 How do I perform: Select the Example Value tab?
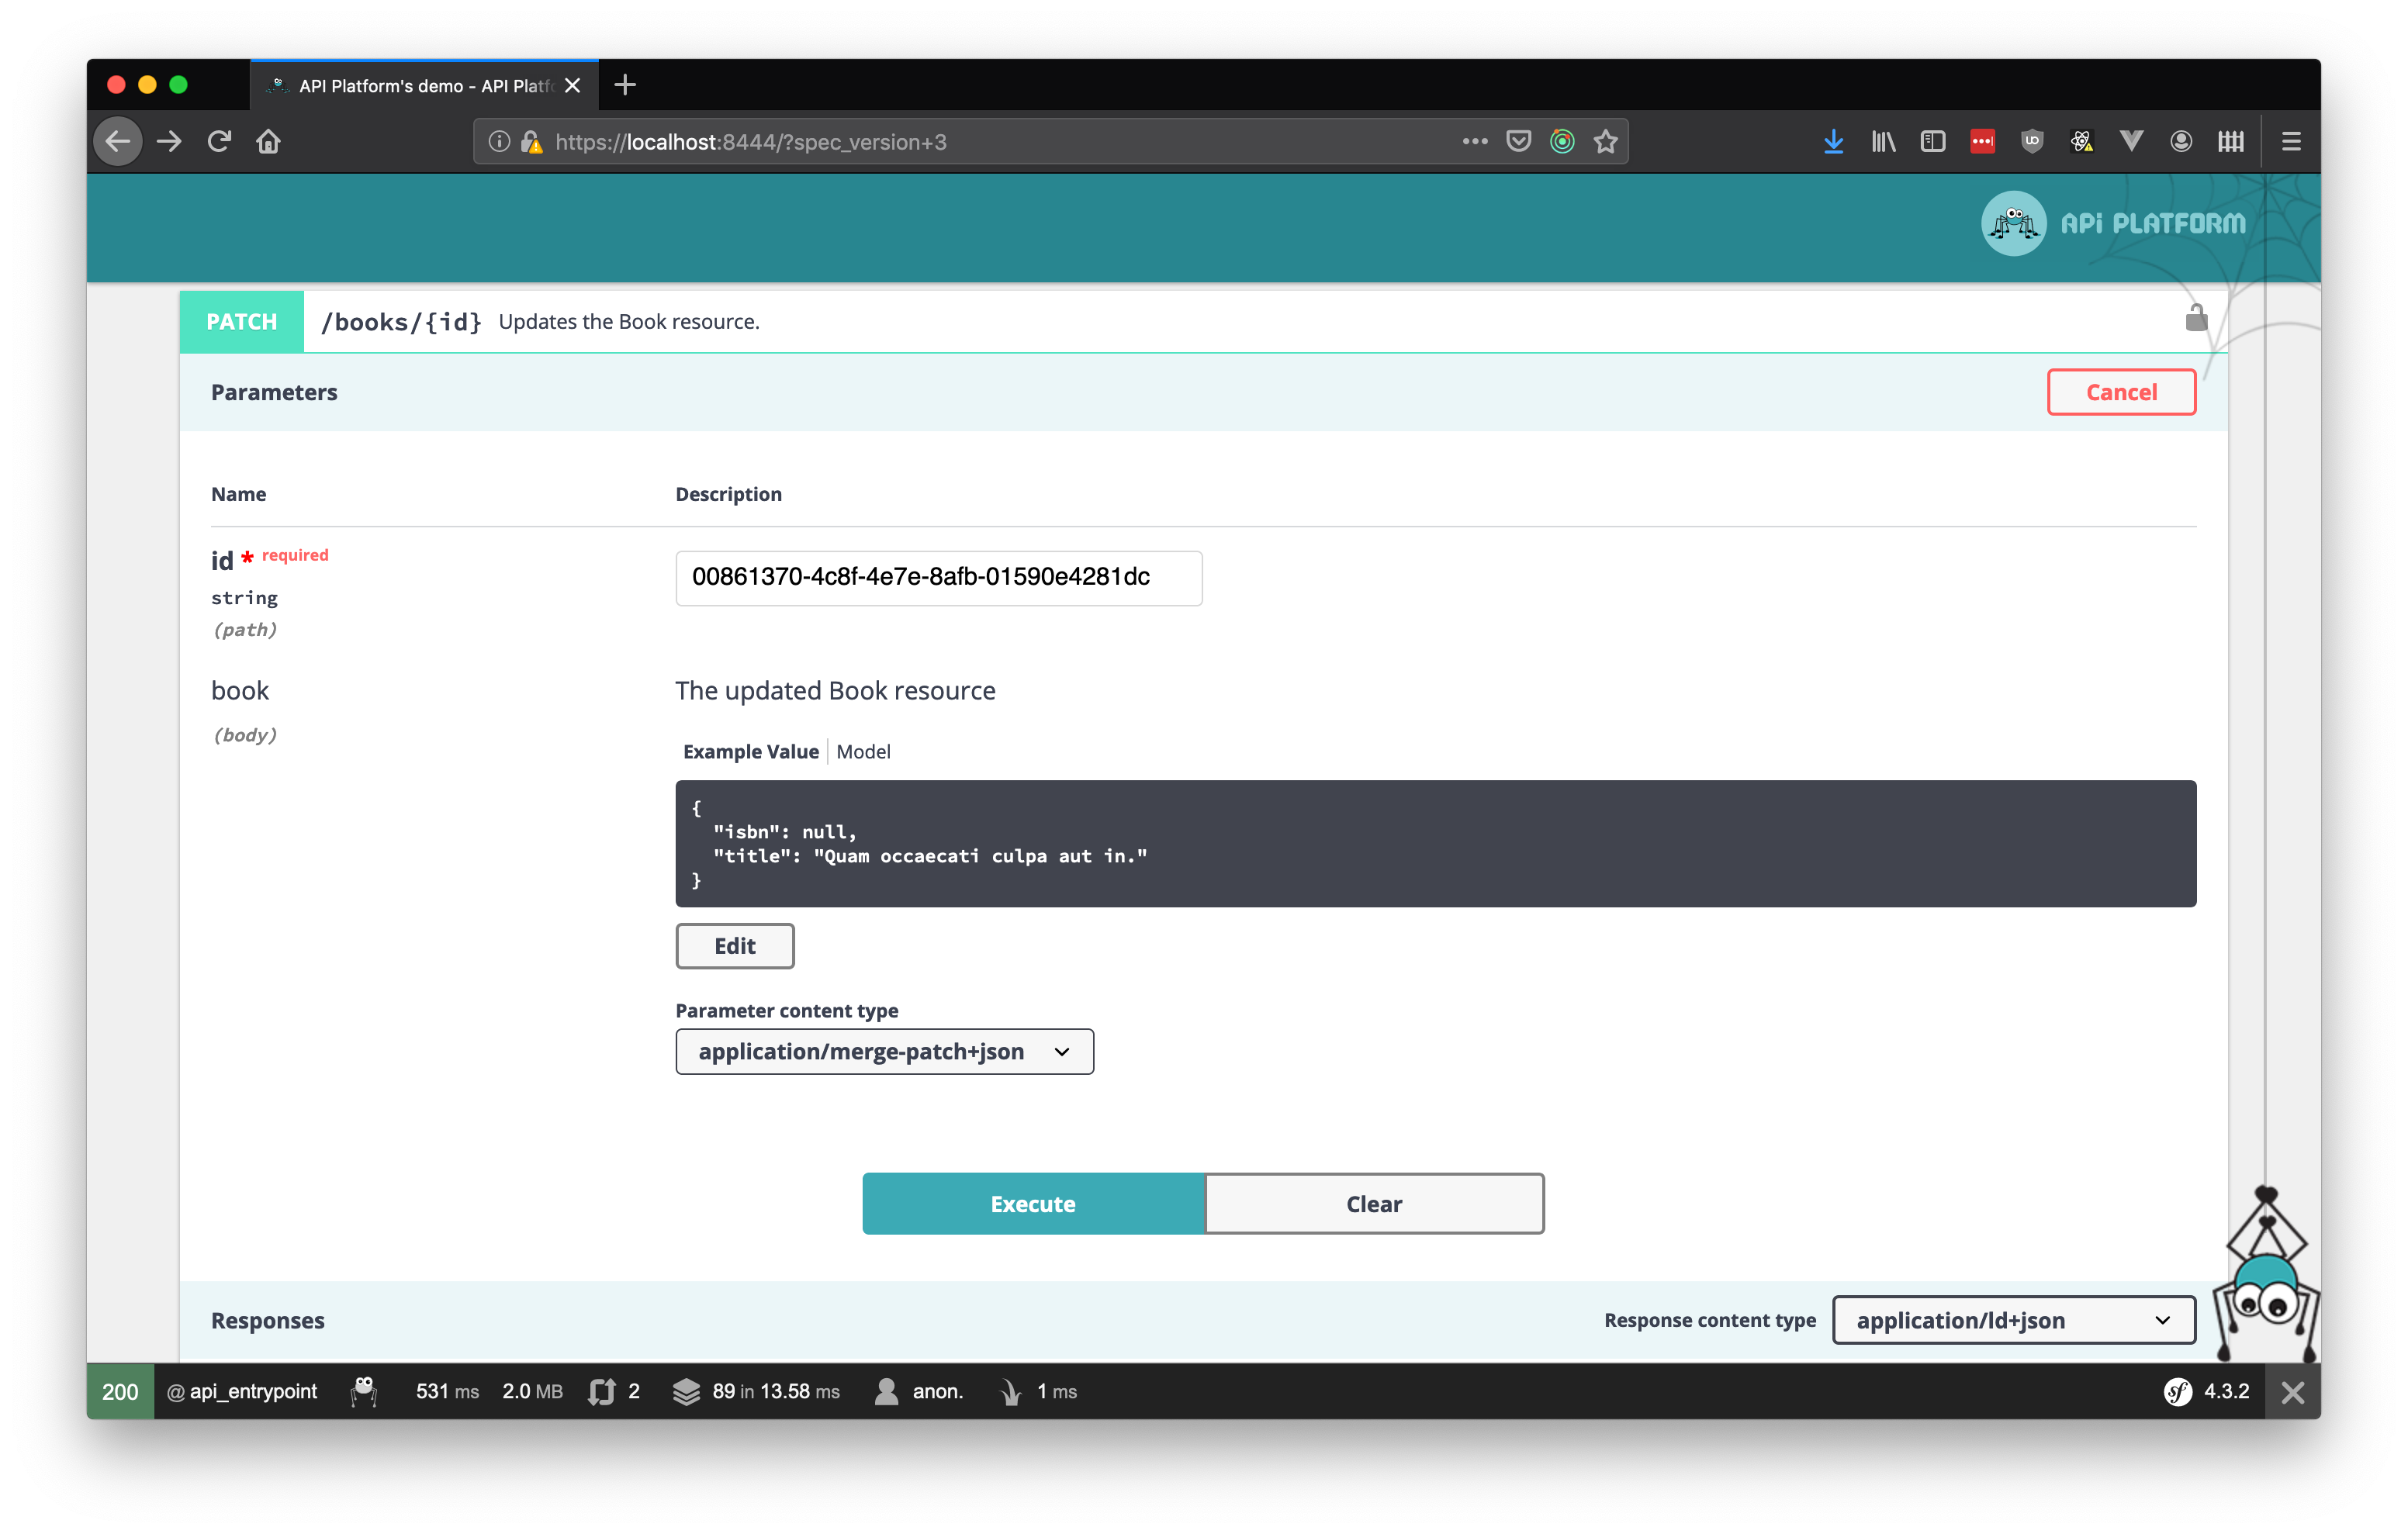[x=750, y=751]
